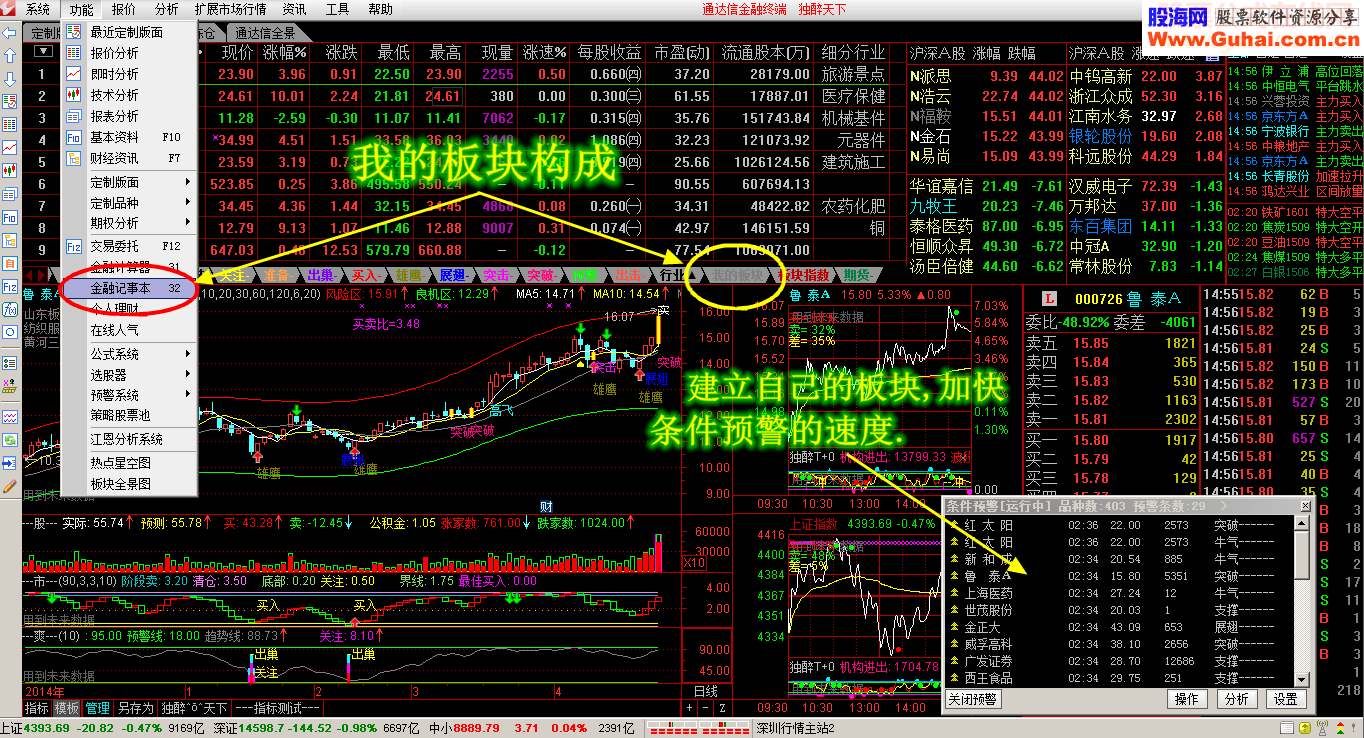The width and height of the screenshot is (1364, 738).
Task: Click alert list scrollbar up arrow
Action: point(1301,523)
